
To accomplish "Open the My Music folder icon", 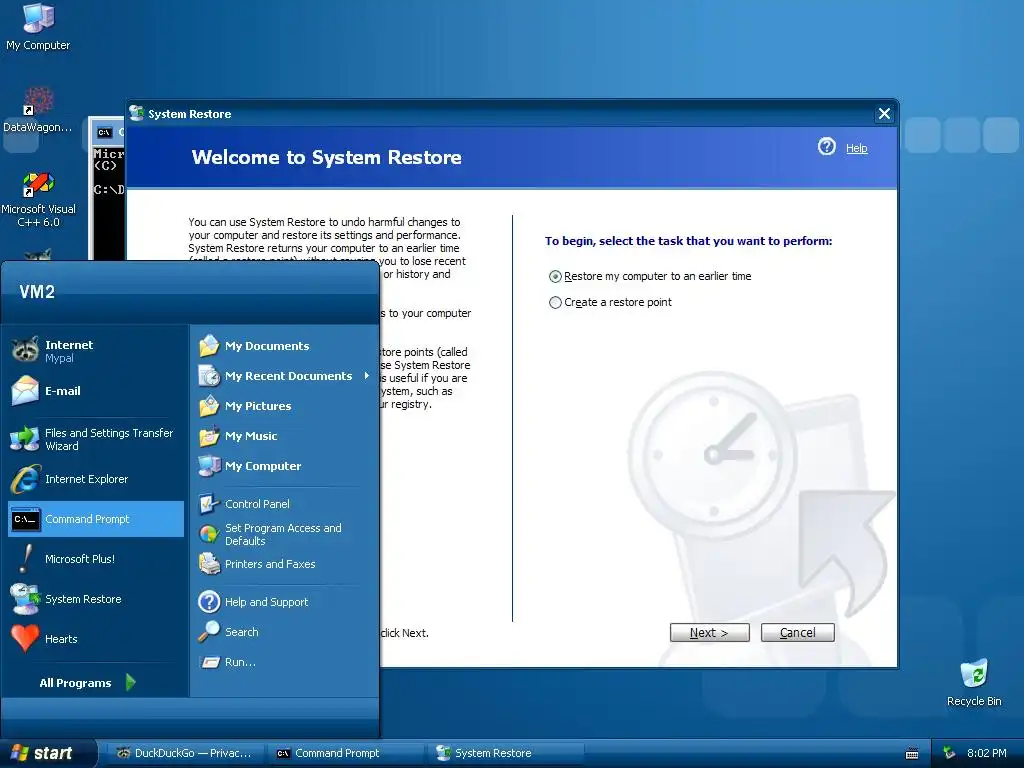I will 209,436.
